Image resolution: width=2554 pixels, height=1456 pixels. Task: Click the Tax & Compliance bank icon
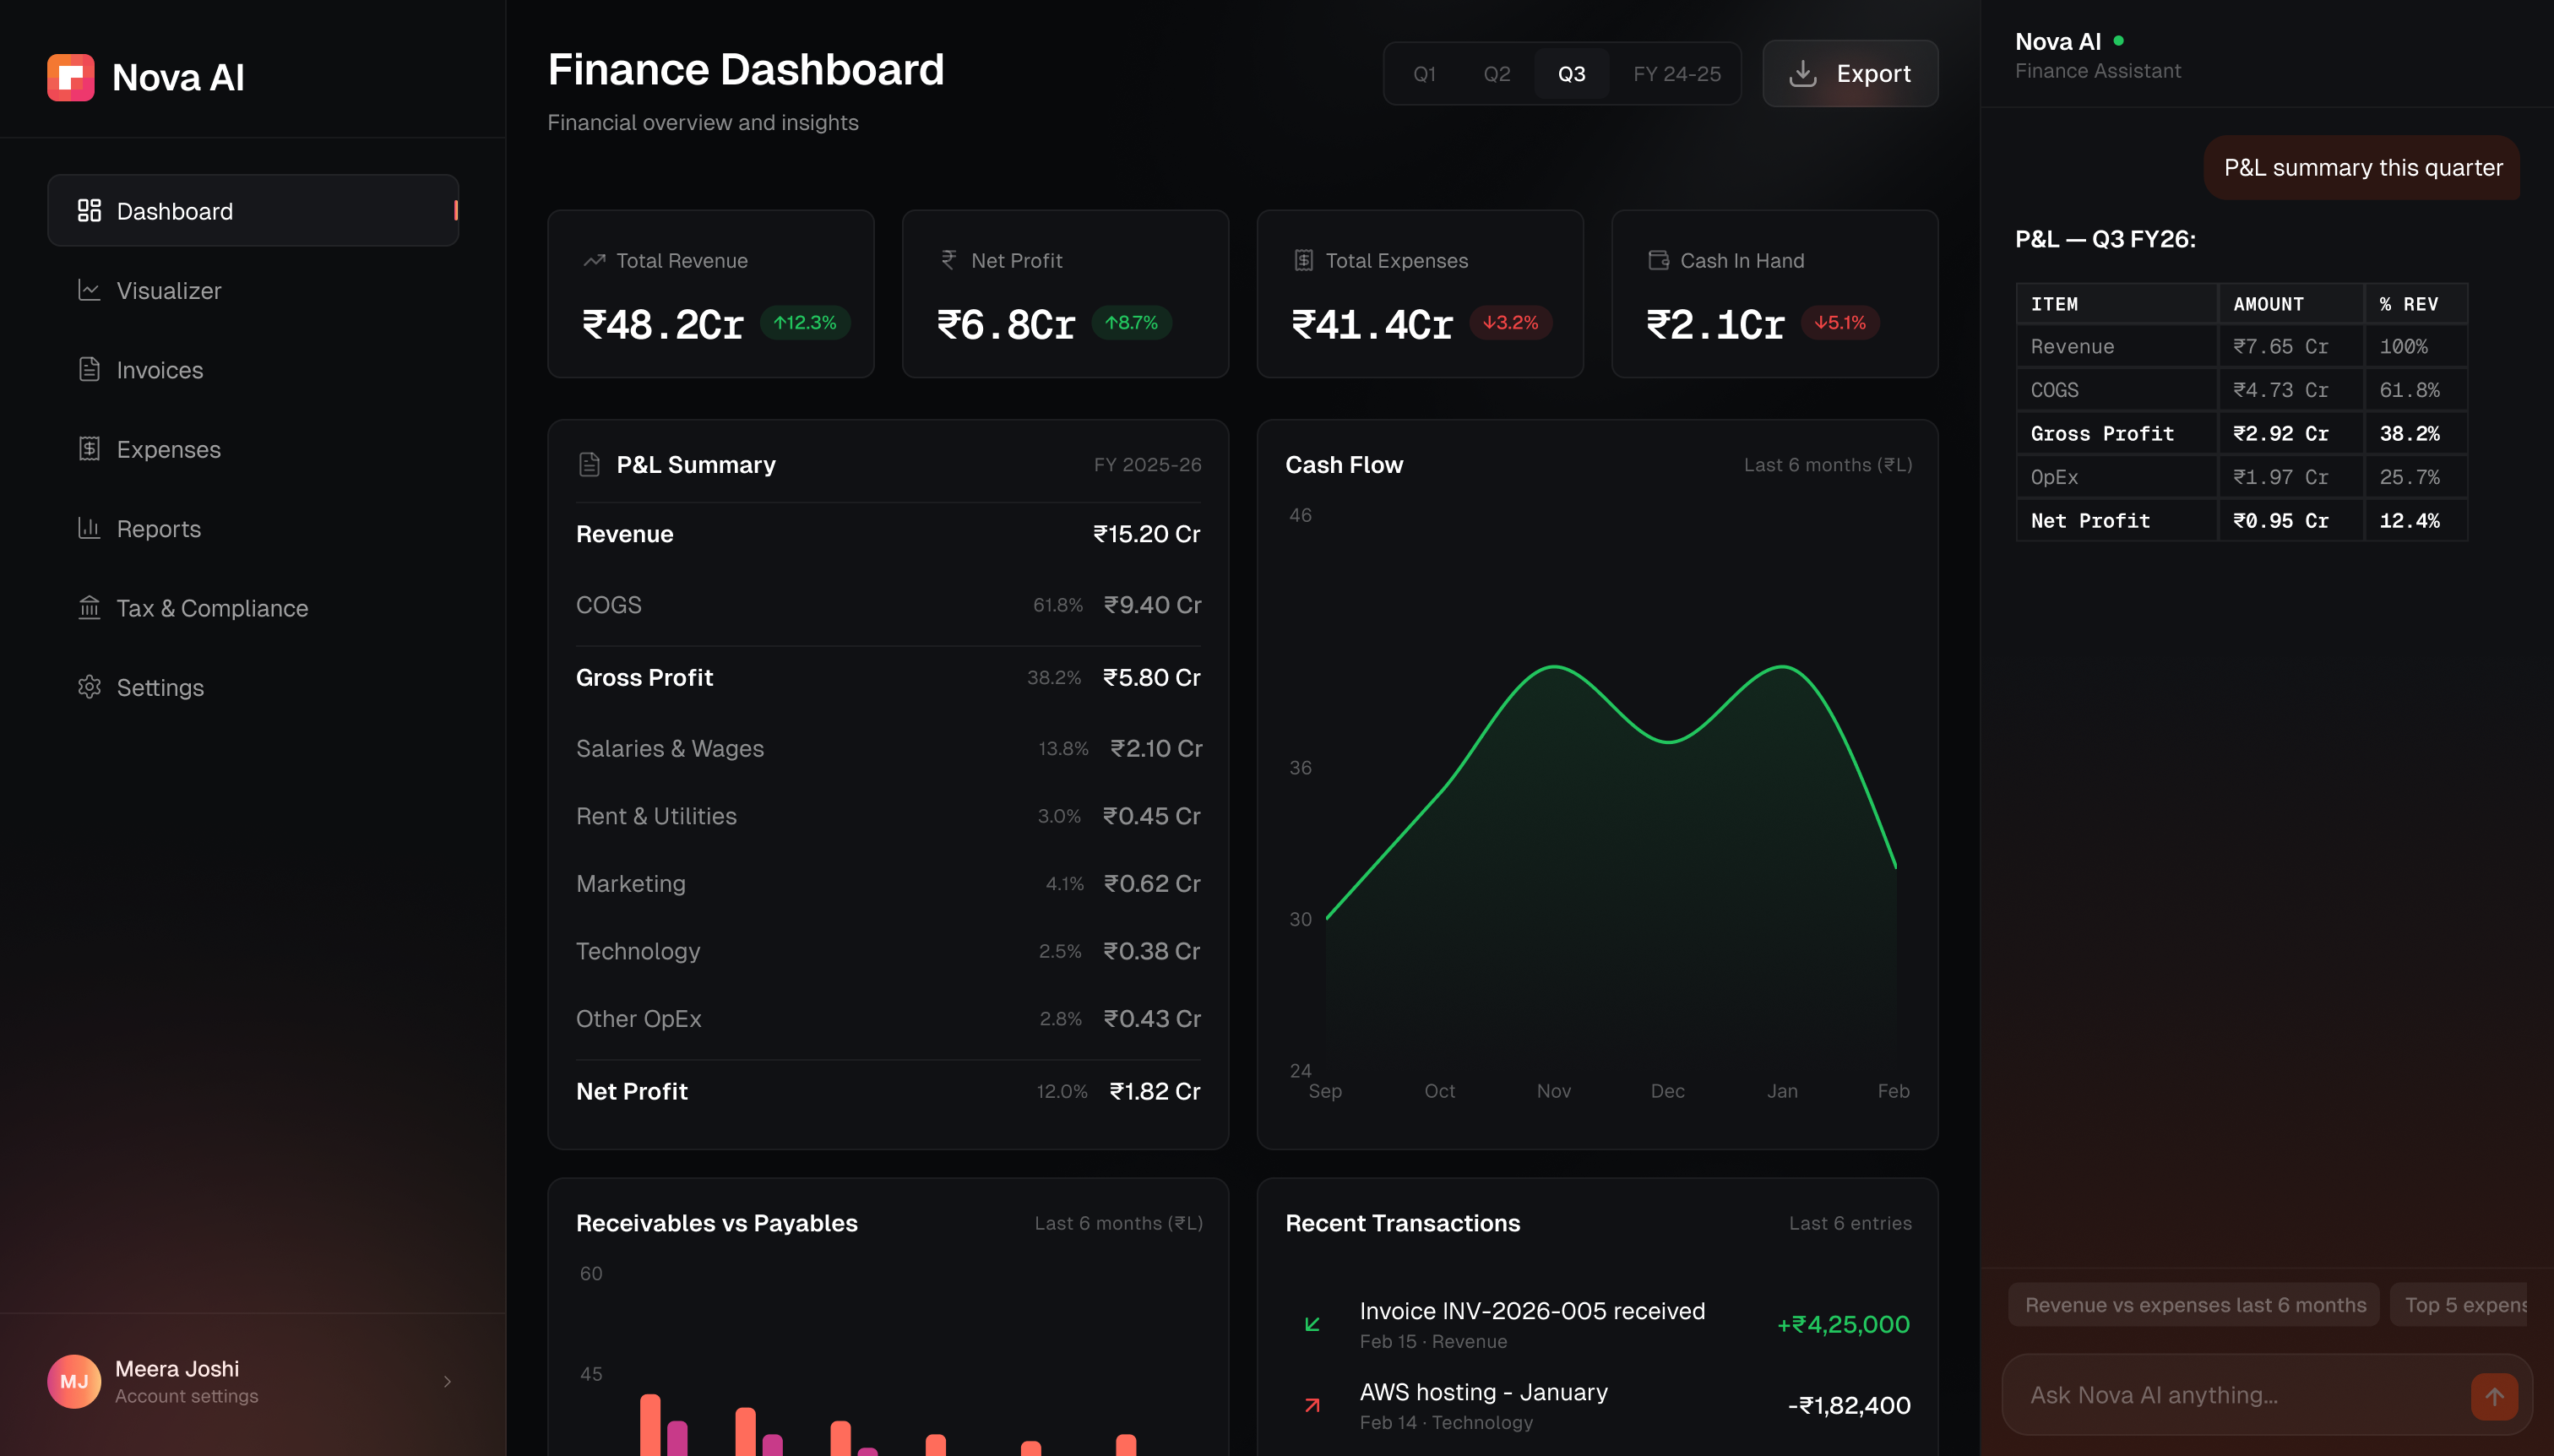click(x=90, y=607)
